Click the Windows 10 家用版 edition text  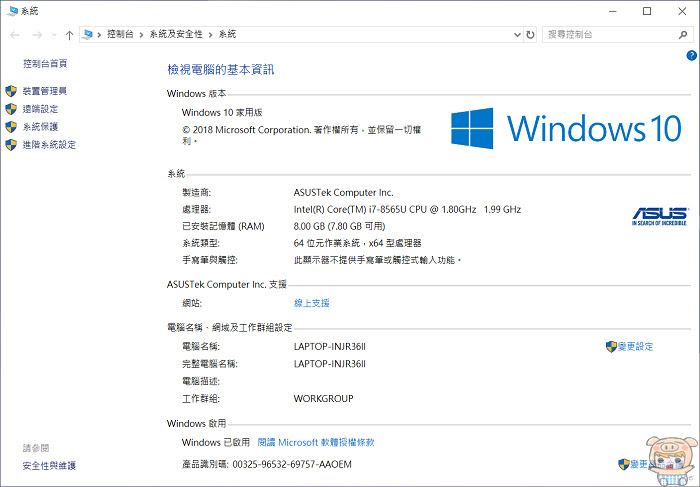tap(222, 112)
